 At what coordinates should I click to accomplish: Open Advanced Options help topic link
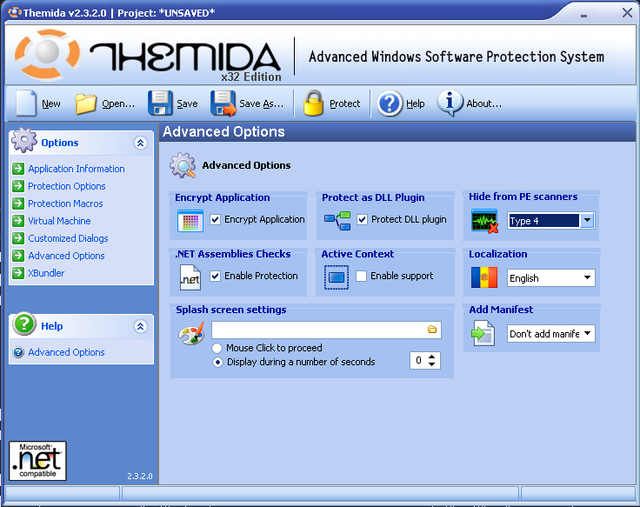tap(67, 352)
